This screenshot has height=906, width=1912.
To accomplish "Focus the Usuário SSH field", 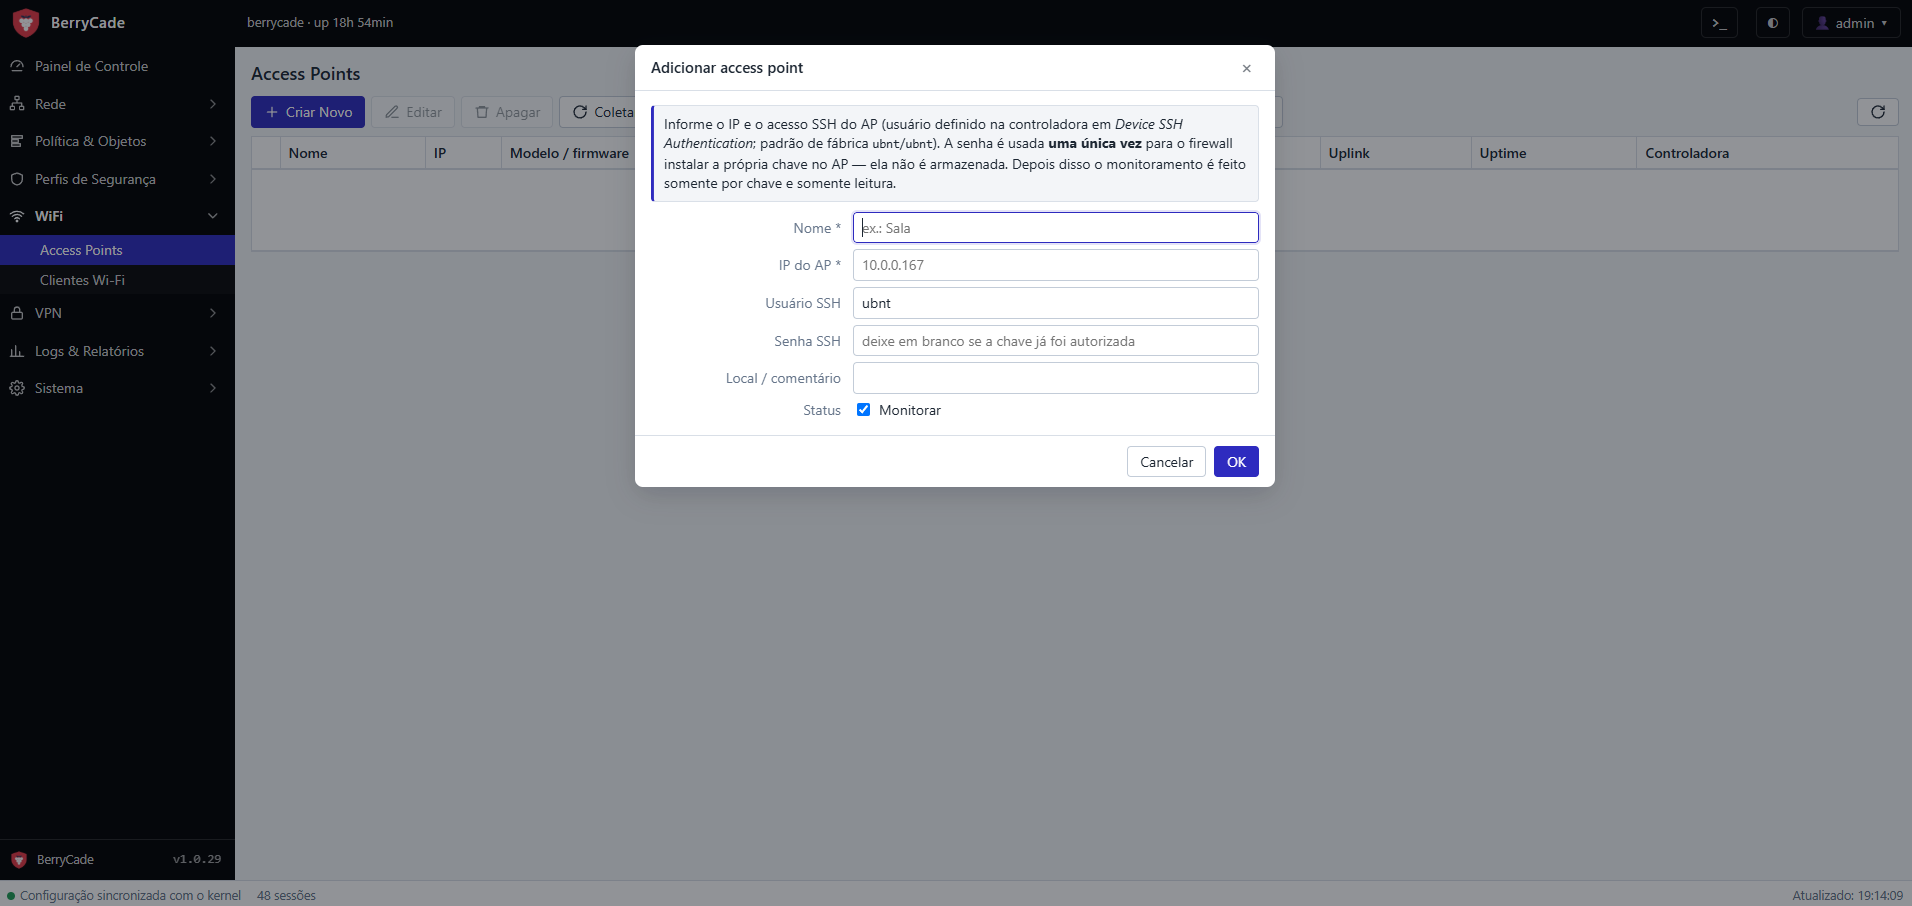I will pyautogui.click(x=1055, y=303).
